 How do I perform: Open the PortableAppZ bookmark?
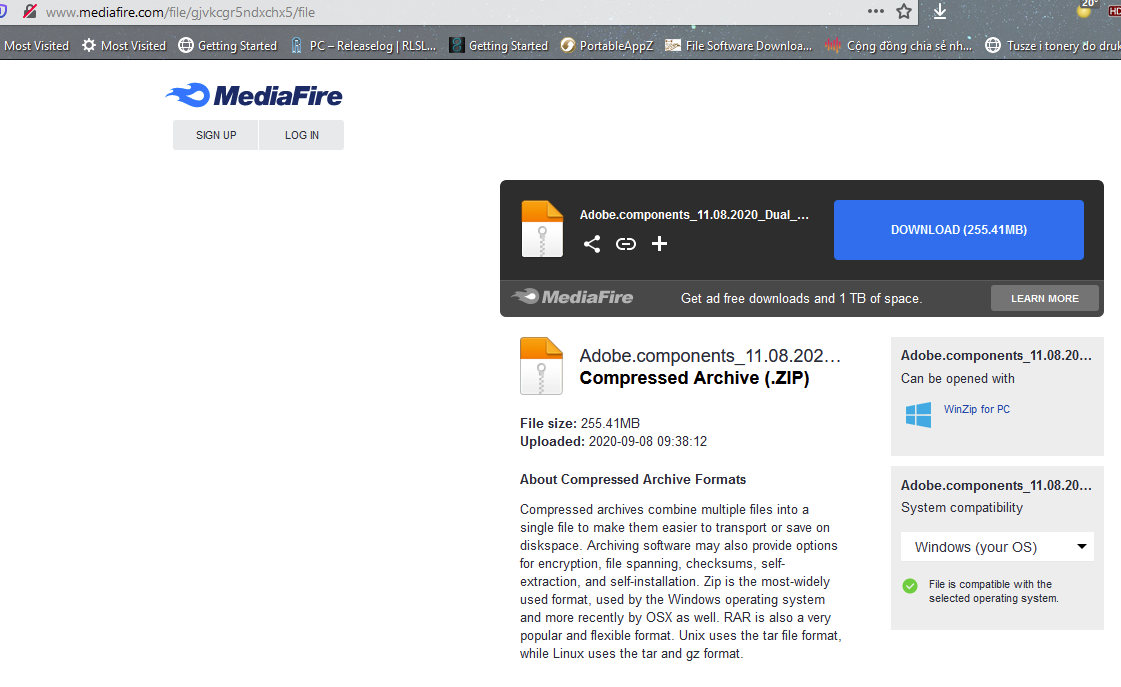(x=606, y=45)
